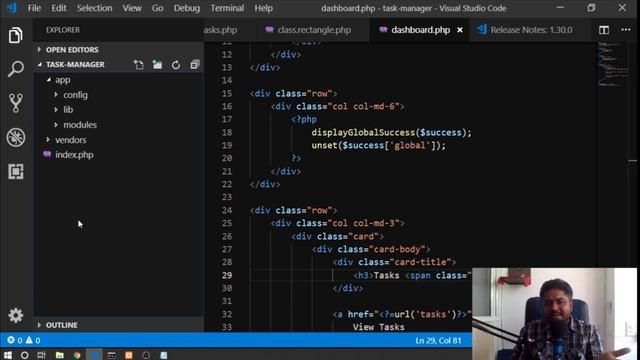
Task: Open Cortana search circle on taskbar
Action: [x=24, y=355]
